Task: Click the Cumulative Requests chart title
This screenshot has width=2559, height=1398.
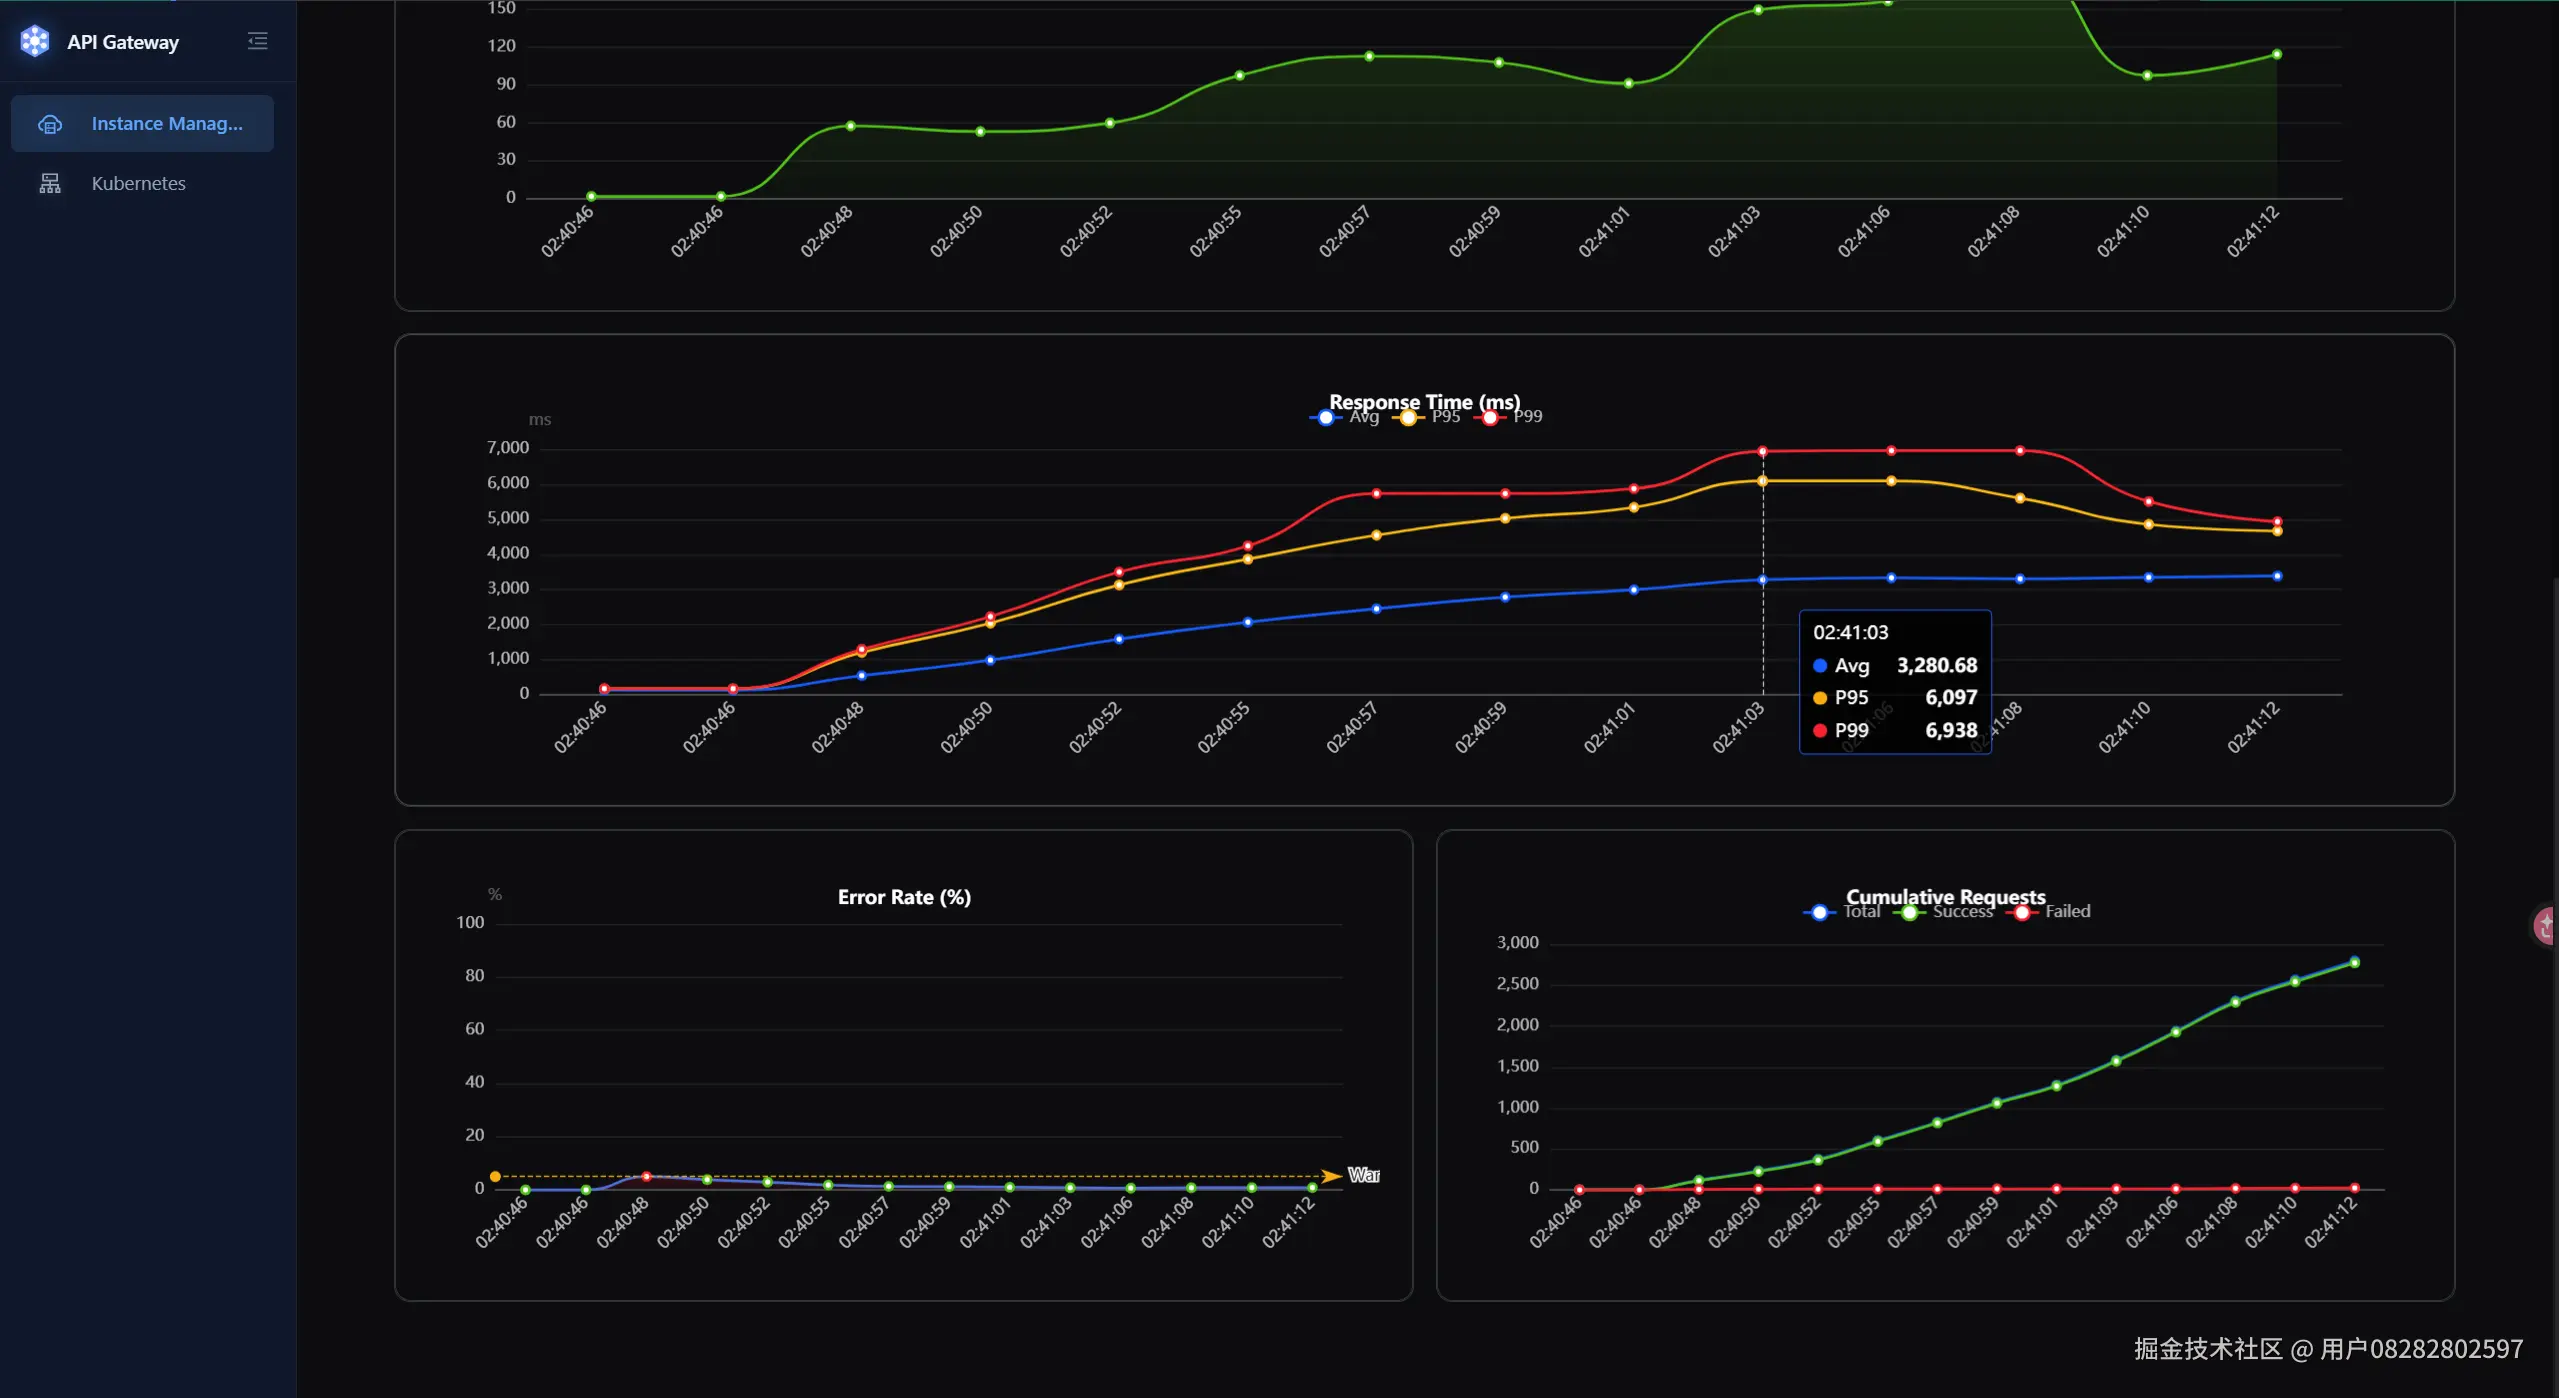Action: (x=1946, y=897)
